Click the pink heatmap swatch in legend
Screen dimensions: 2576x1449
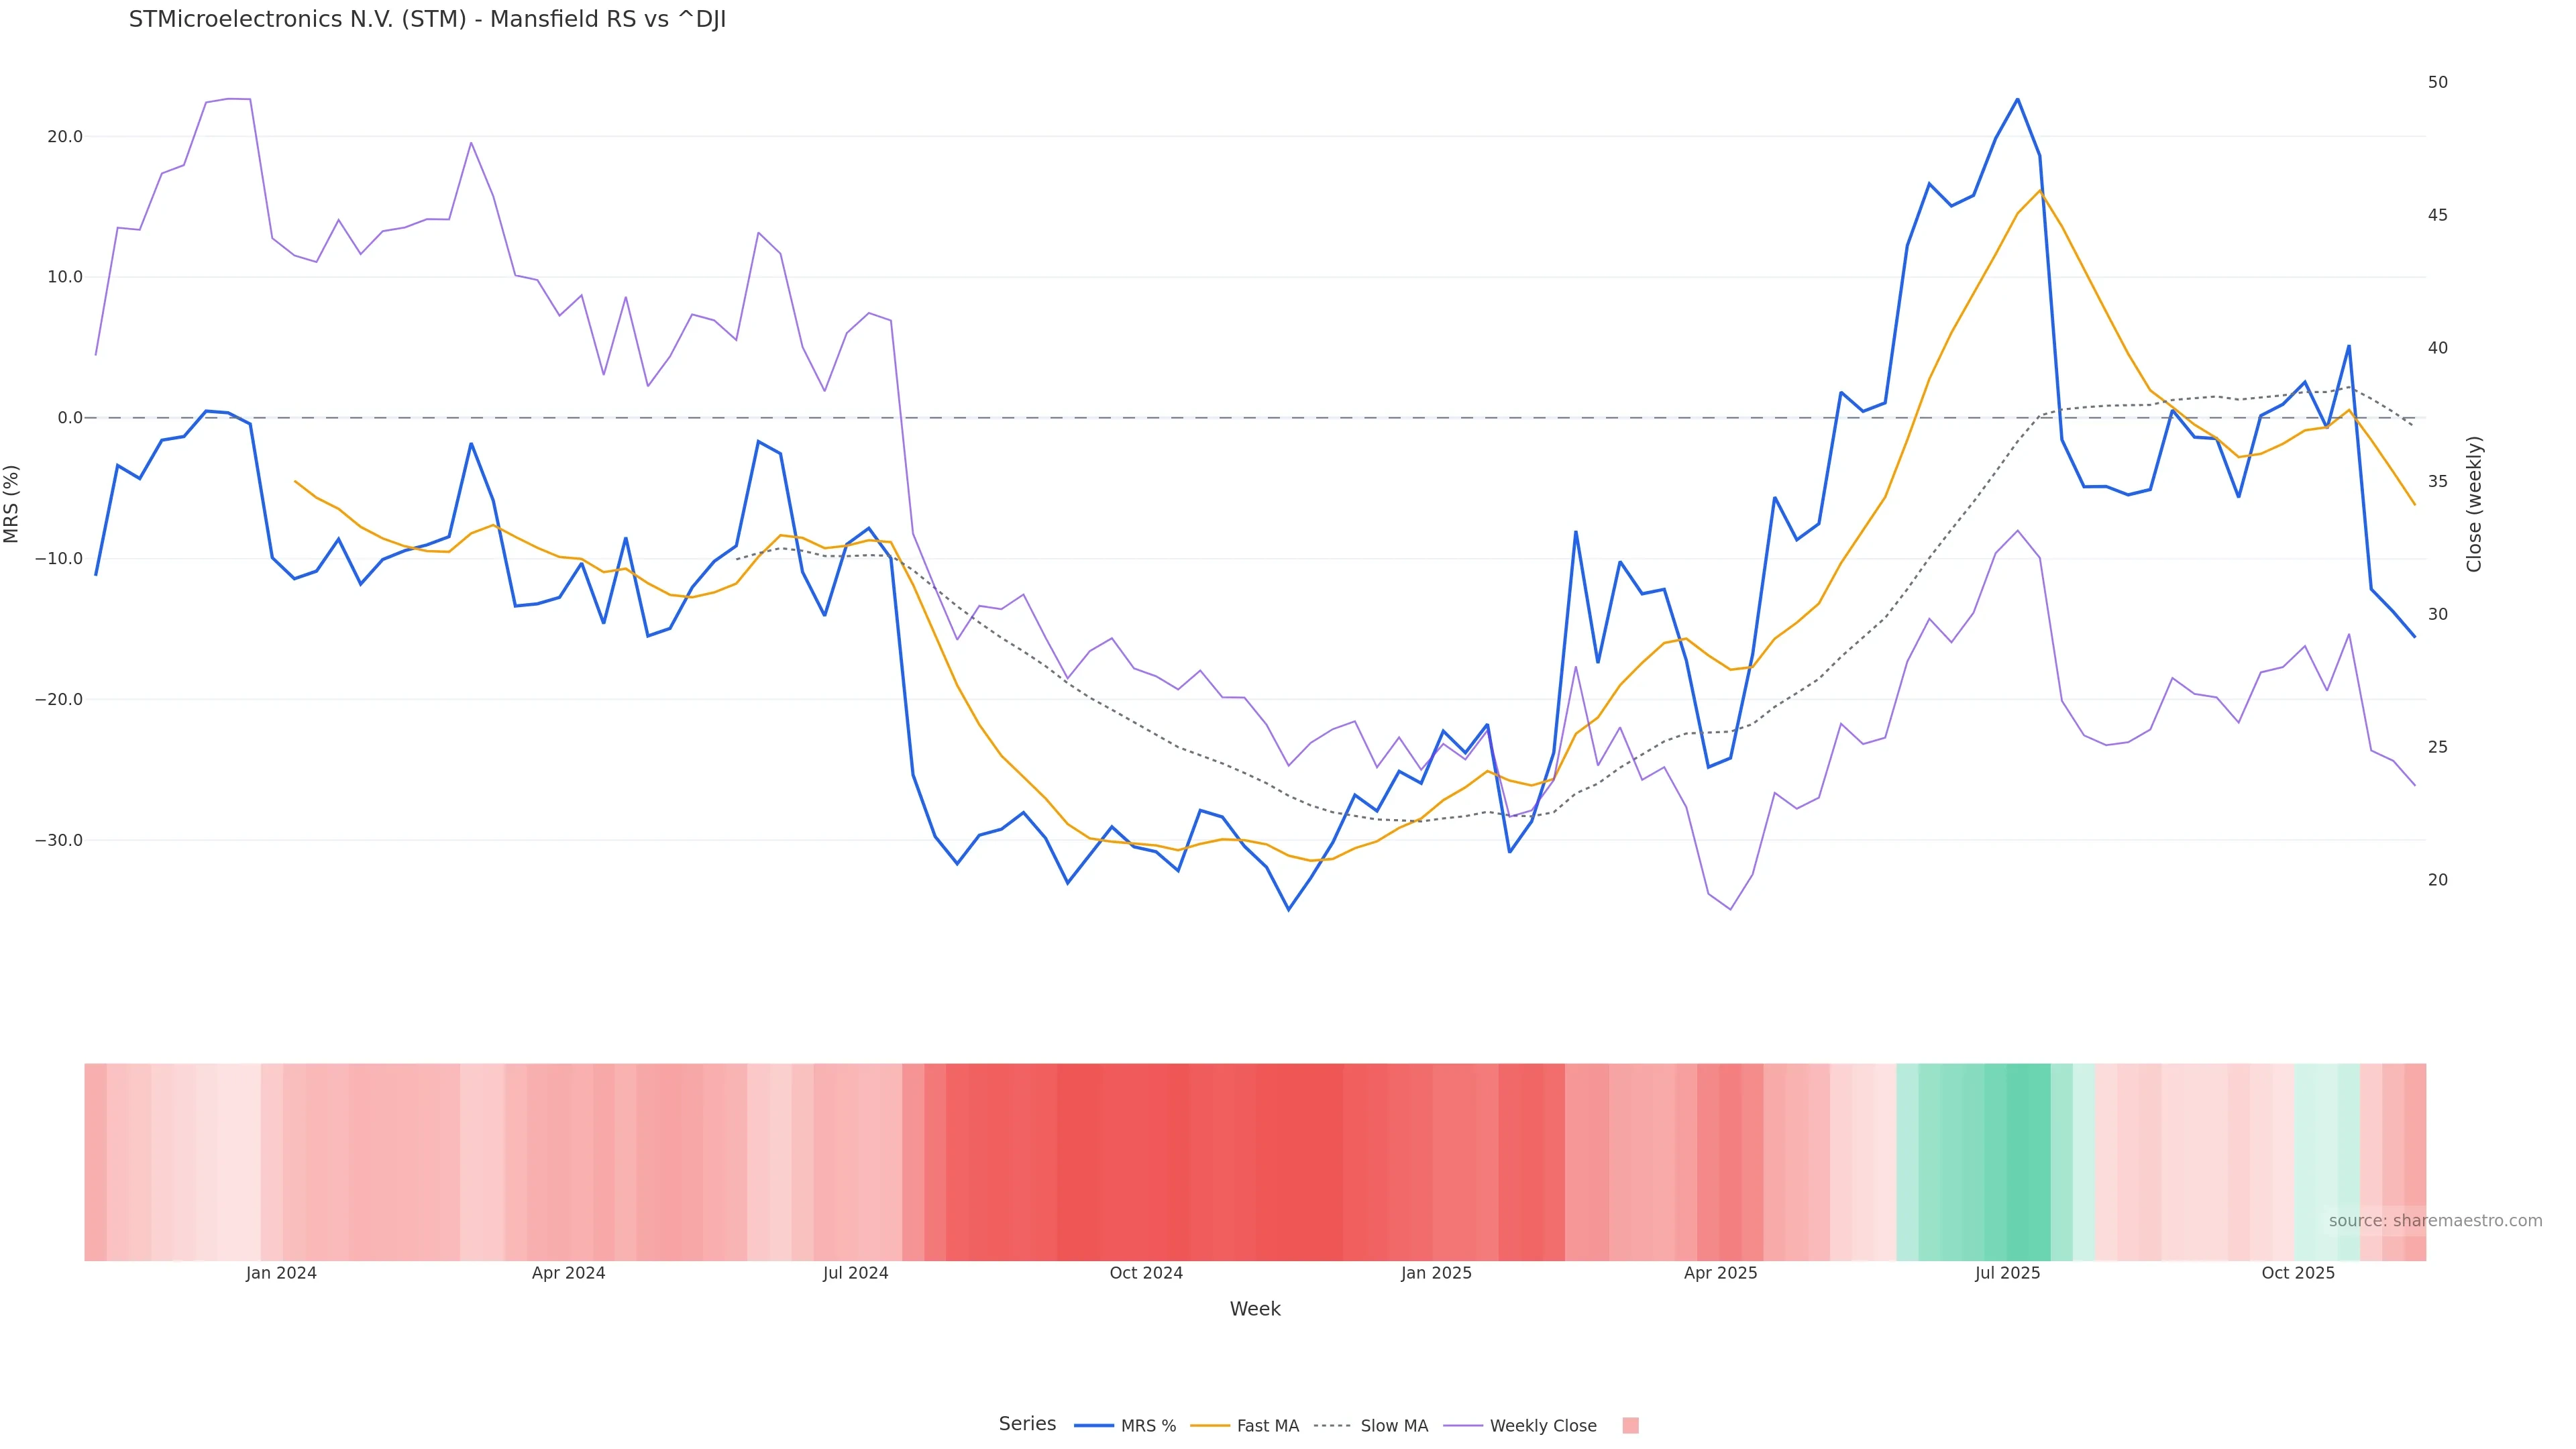coord(1630,1426)
